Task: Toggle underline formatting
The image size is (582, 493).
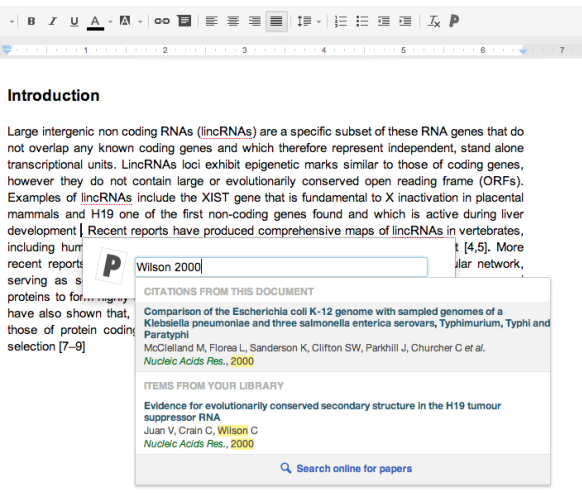Action: pos(74,21)
